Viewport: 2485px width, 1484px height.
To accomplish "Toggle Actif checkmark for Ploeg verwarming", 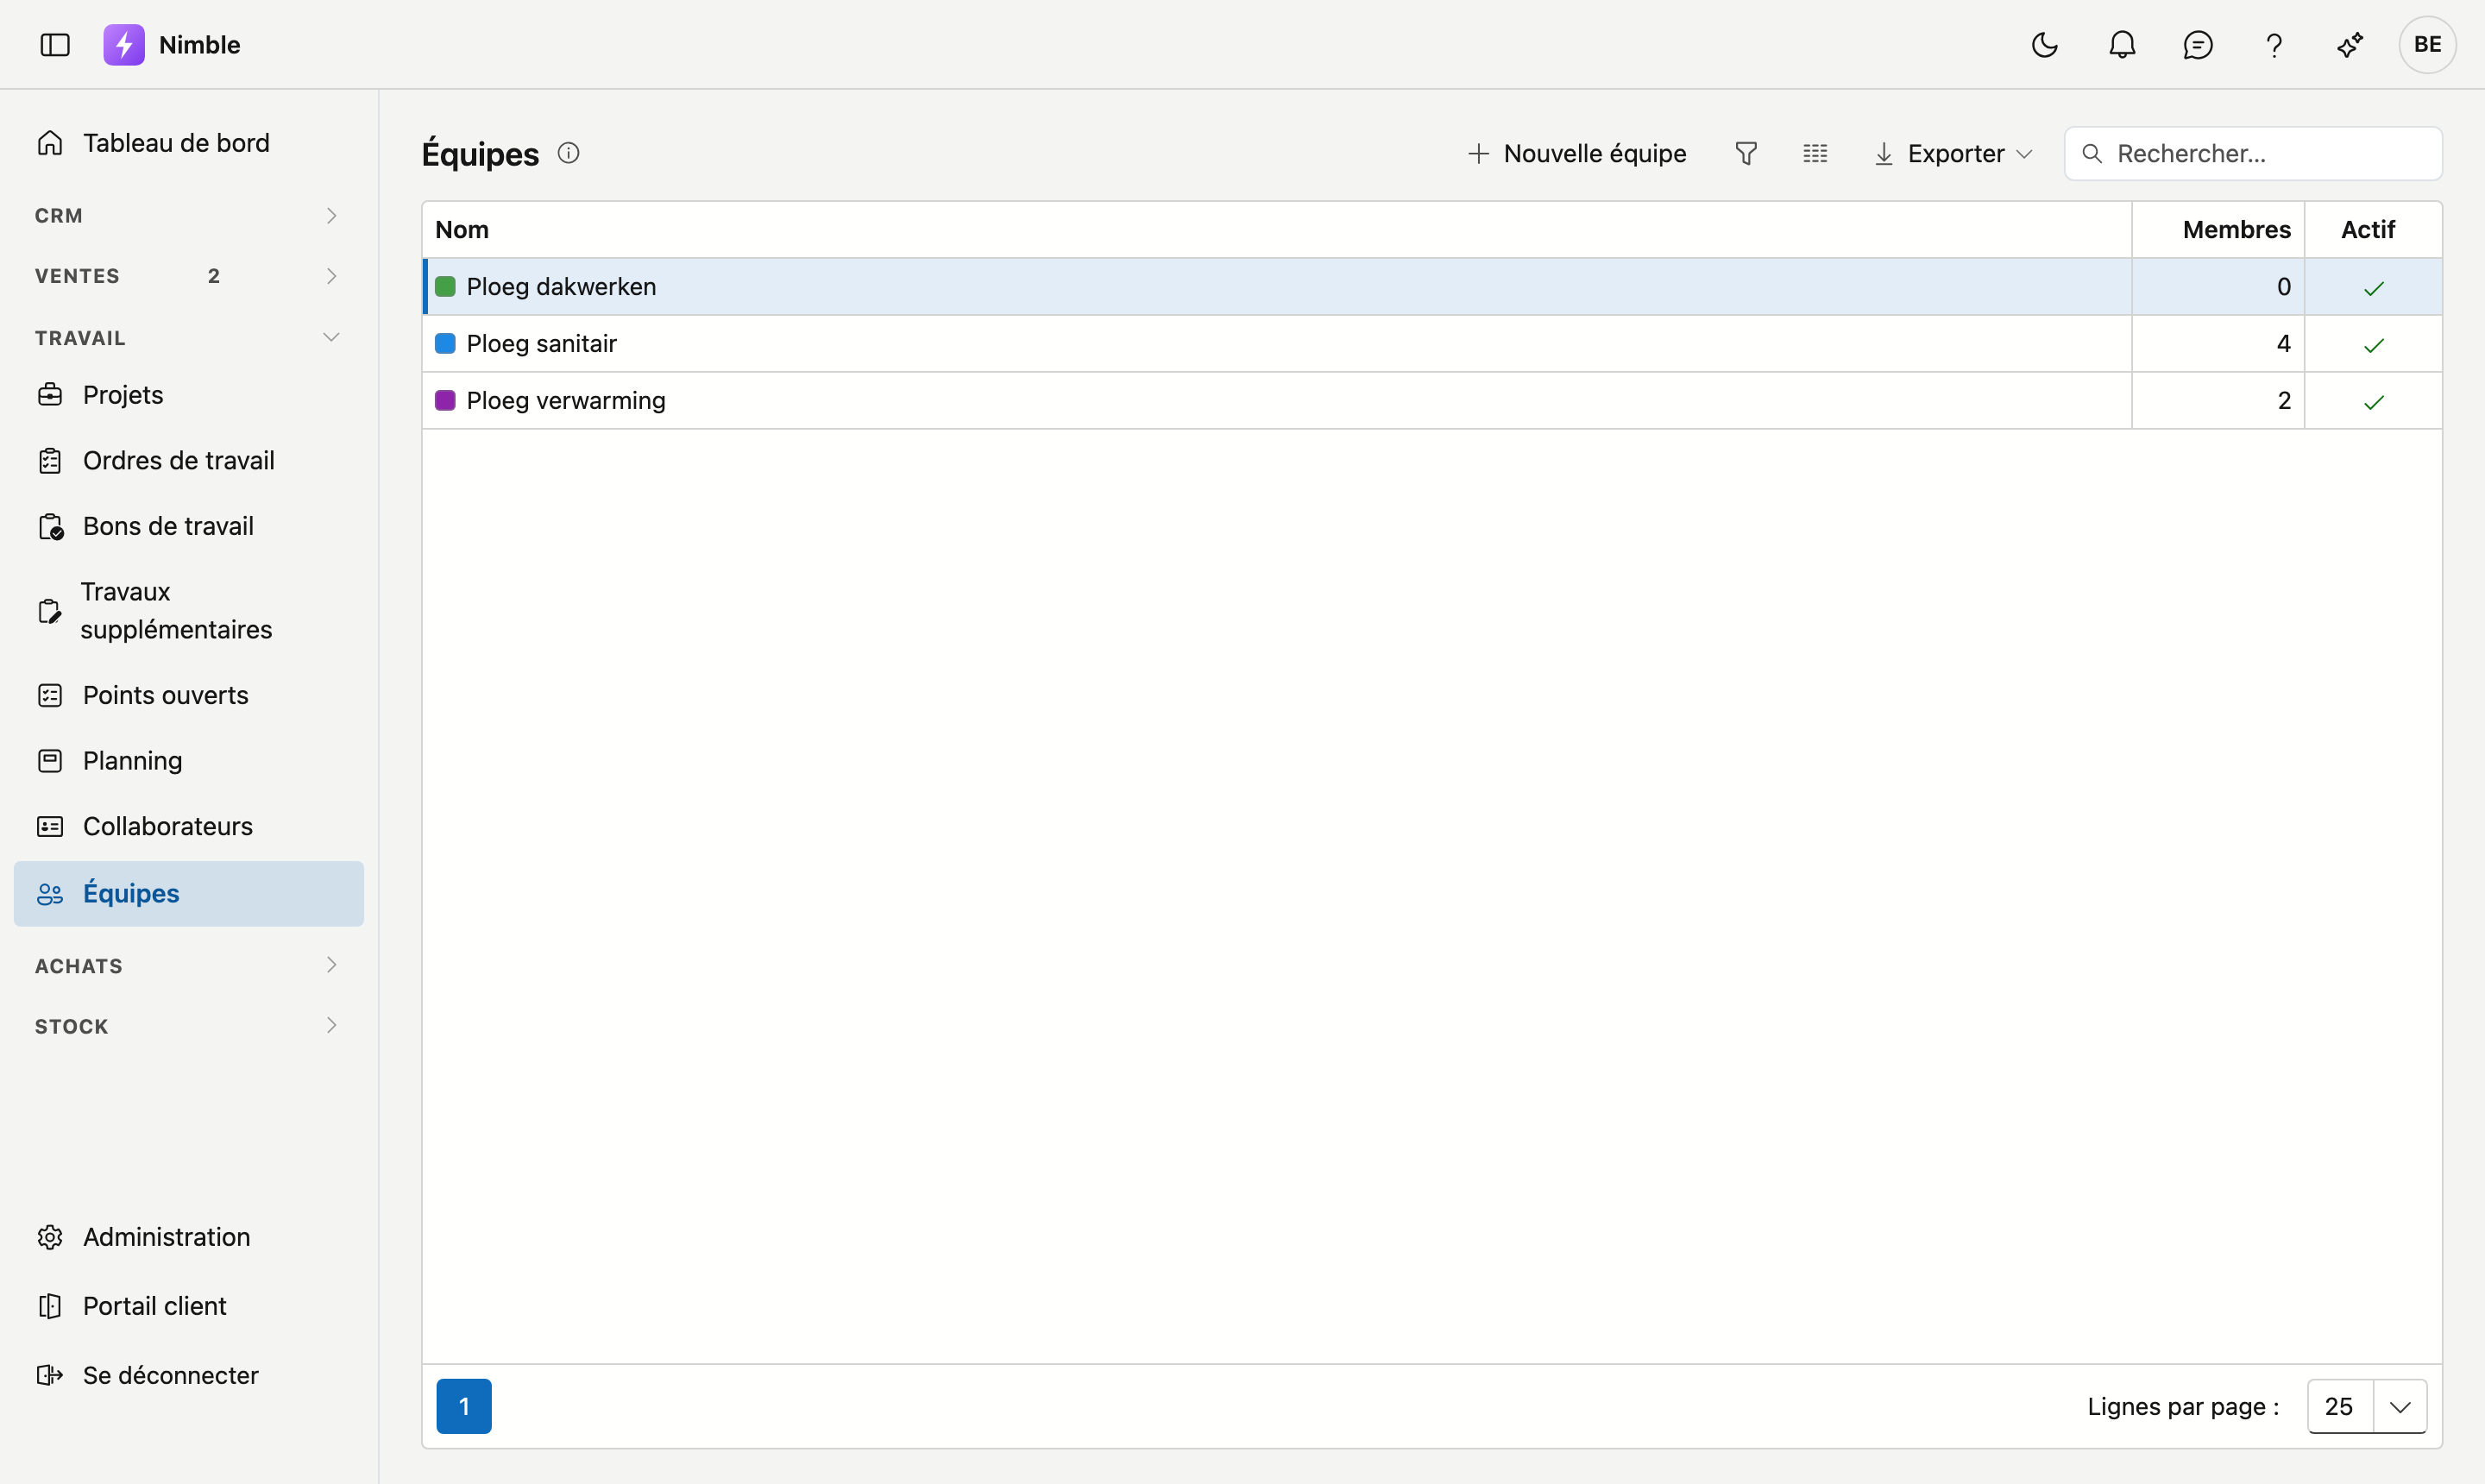I will click(2373, 402).
